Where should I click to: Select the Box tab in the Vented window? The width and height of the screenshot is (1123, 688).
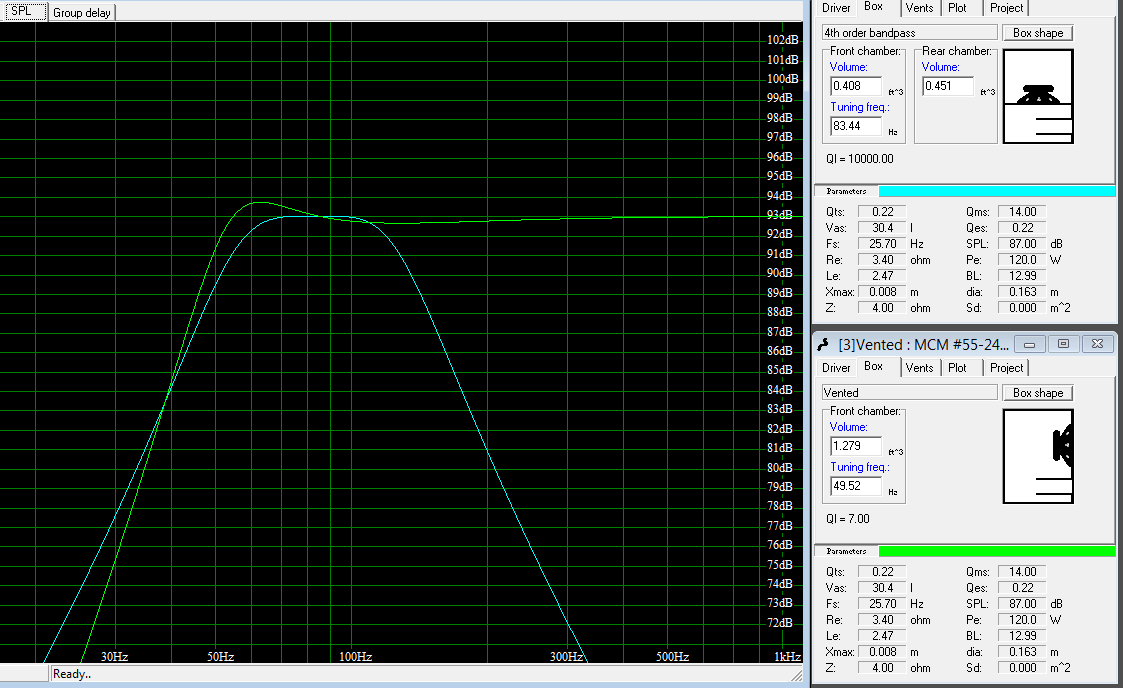pyautogui.click(x=873, y=366)
